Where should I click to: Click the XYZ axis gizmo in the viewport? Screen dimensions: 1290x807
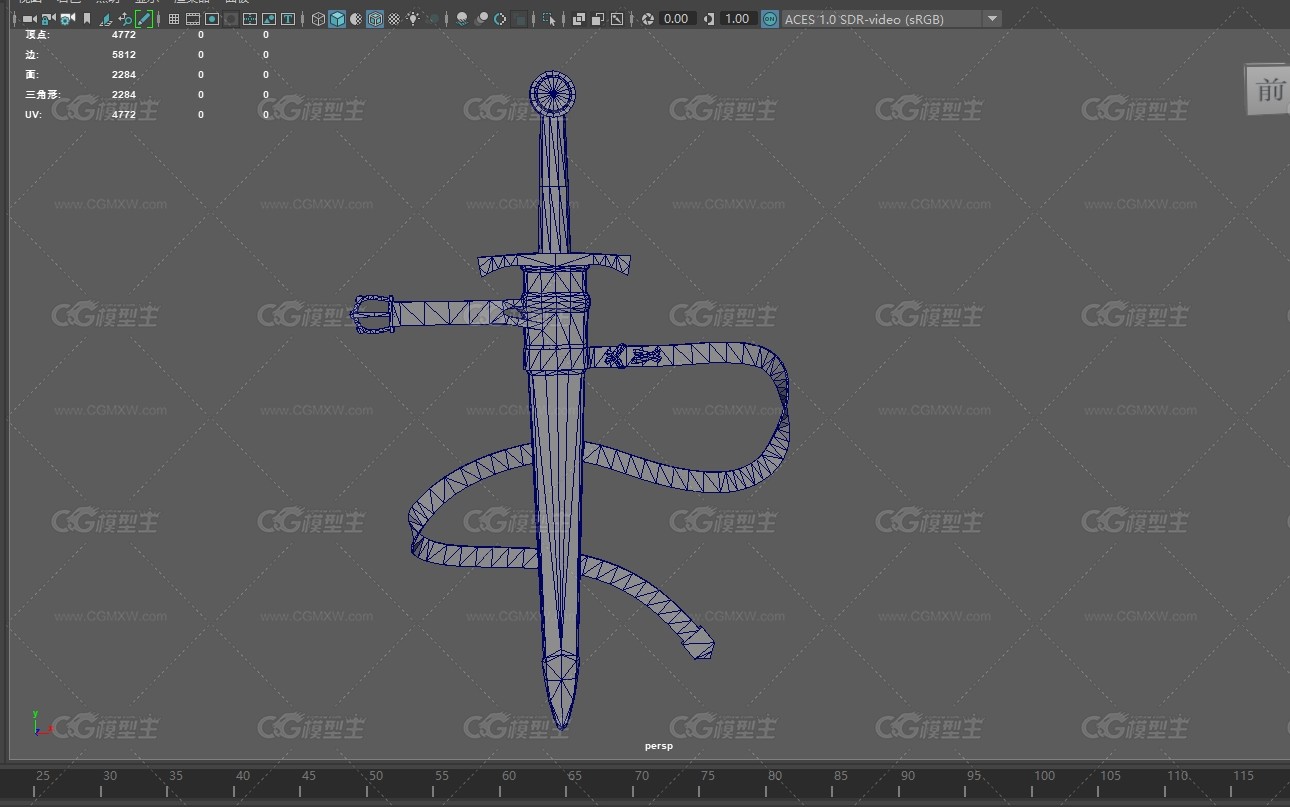[40, 723]
